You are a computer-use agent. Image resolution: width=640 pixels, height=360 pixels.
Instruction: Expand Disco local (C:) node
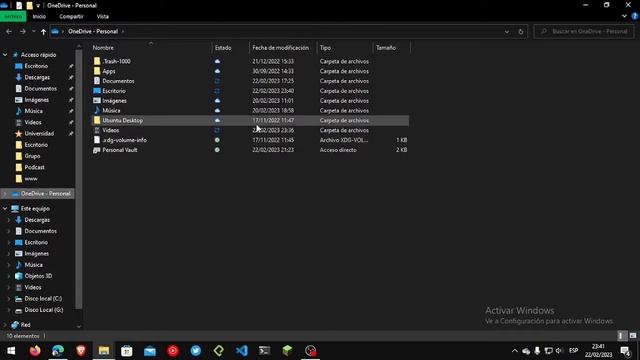(x=9, y=299)
